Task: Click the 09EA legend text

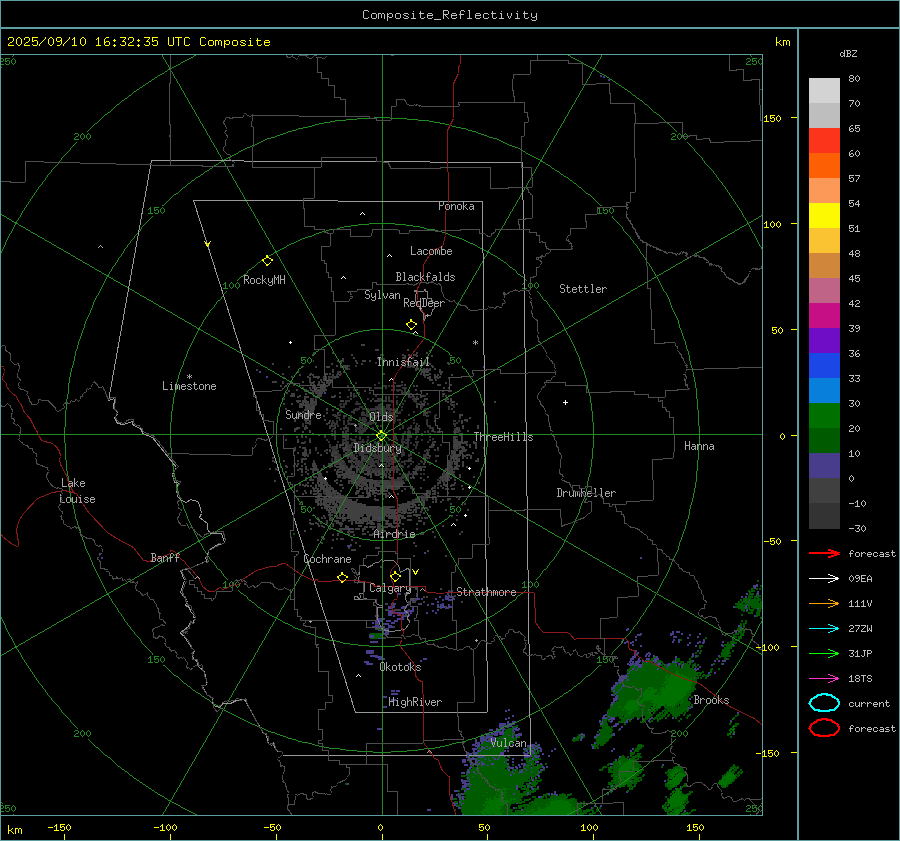Action: click(x=860, y=579)
